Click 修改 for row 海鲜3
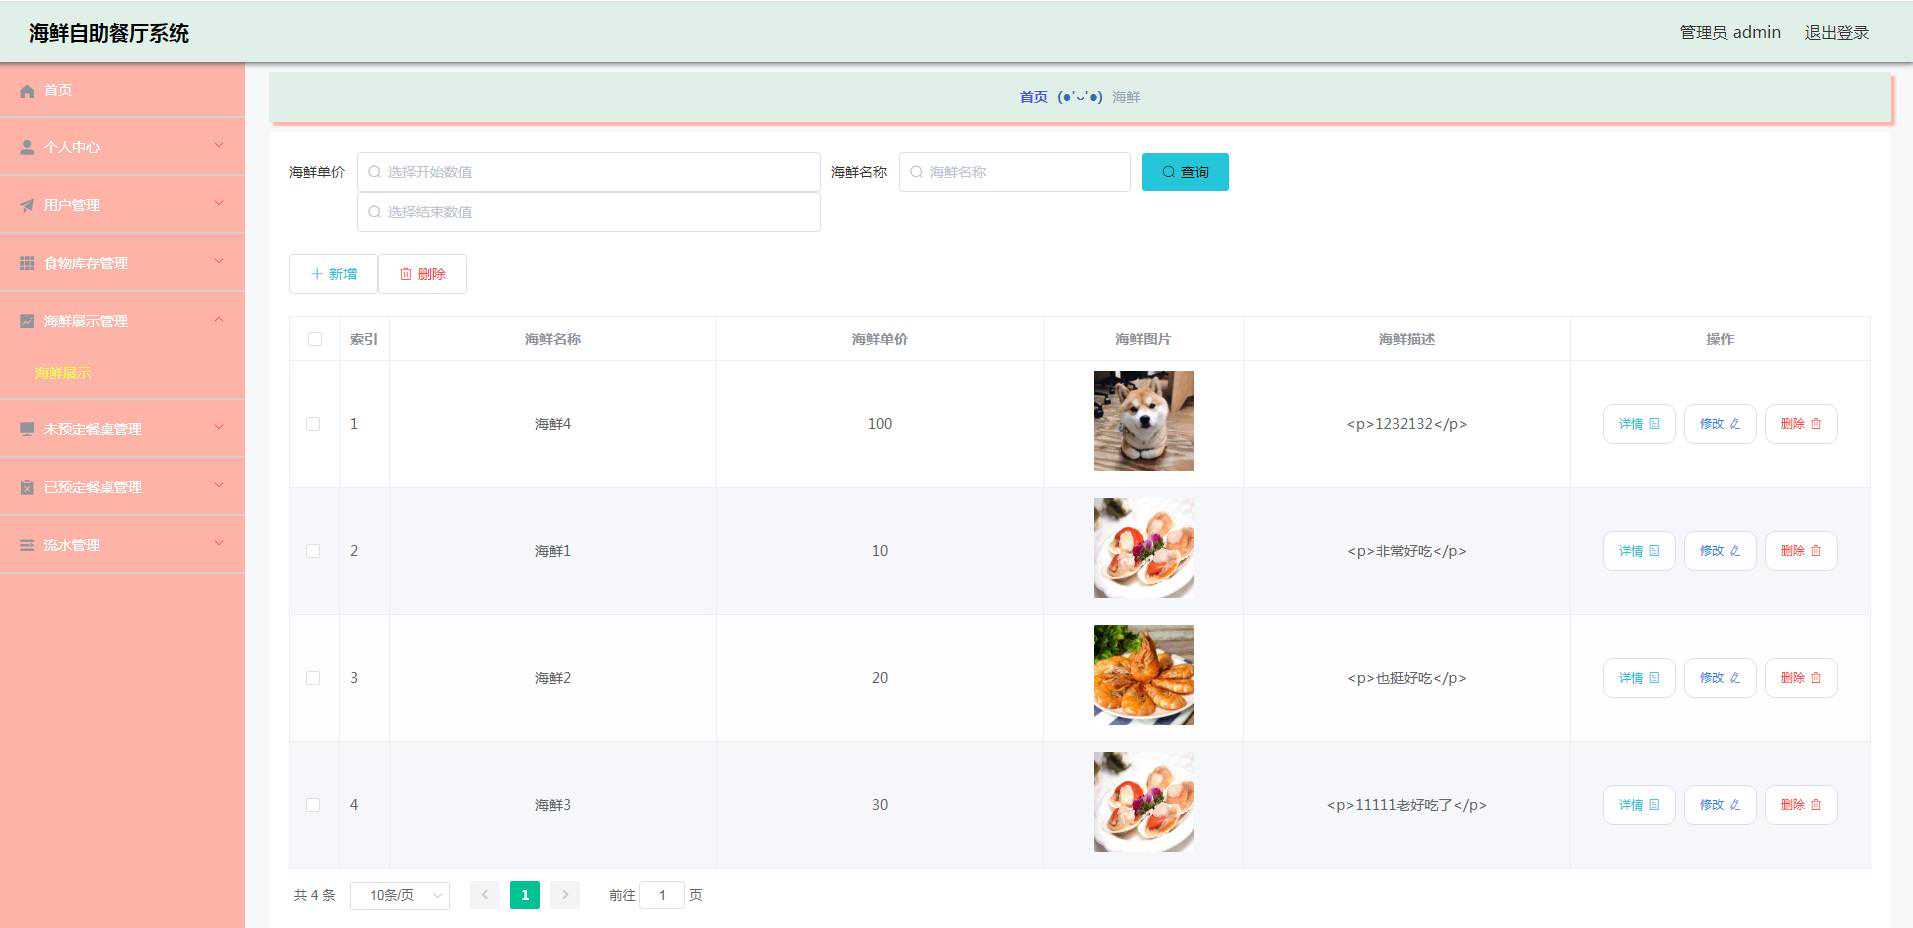The height and width of the screenshot is (928, 1913). click(x=1720, y=805)
